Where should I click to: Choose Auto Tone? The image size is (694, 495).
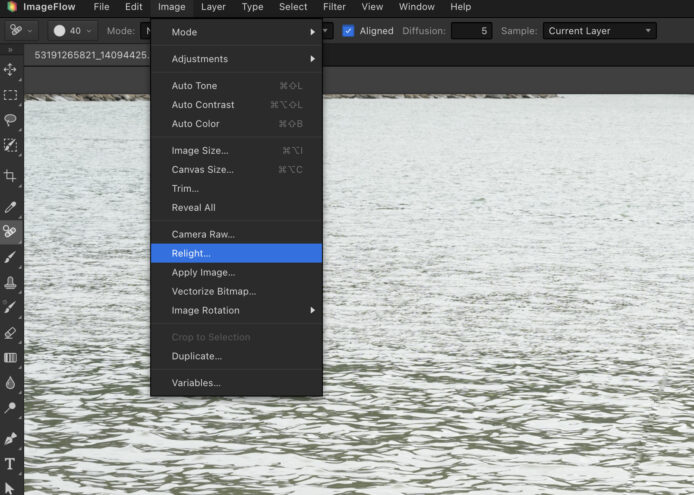236,86
